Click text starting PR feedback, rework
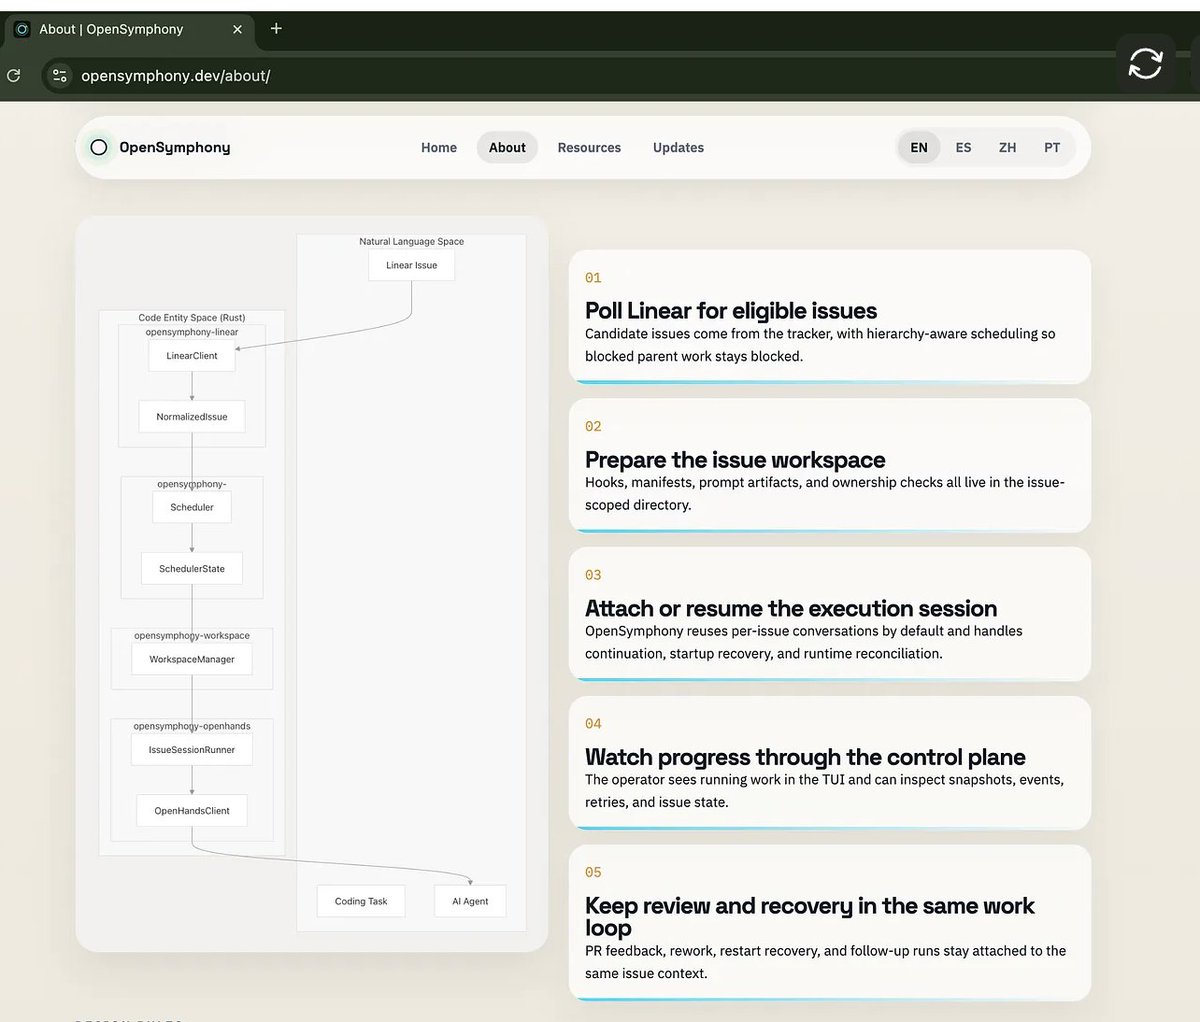This screenshot has width=1200, height=1022. [x=825, y=962]
